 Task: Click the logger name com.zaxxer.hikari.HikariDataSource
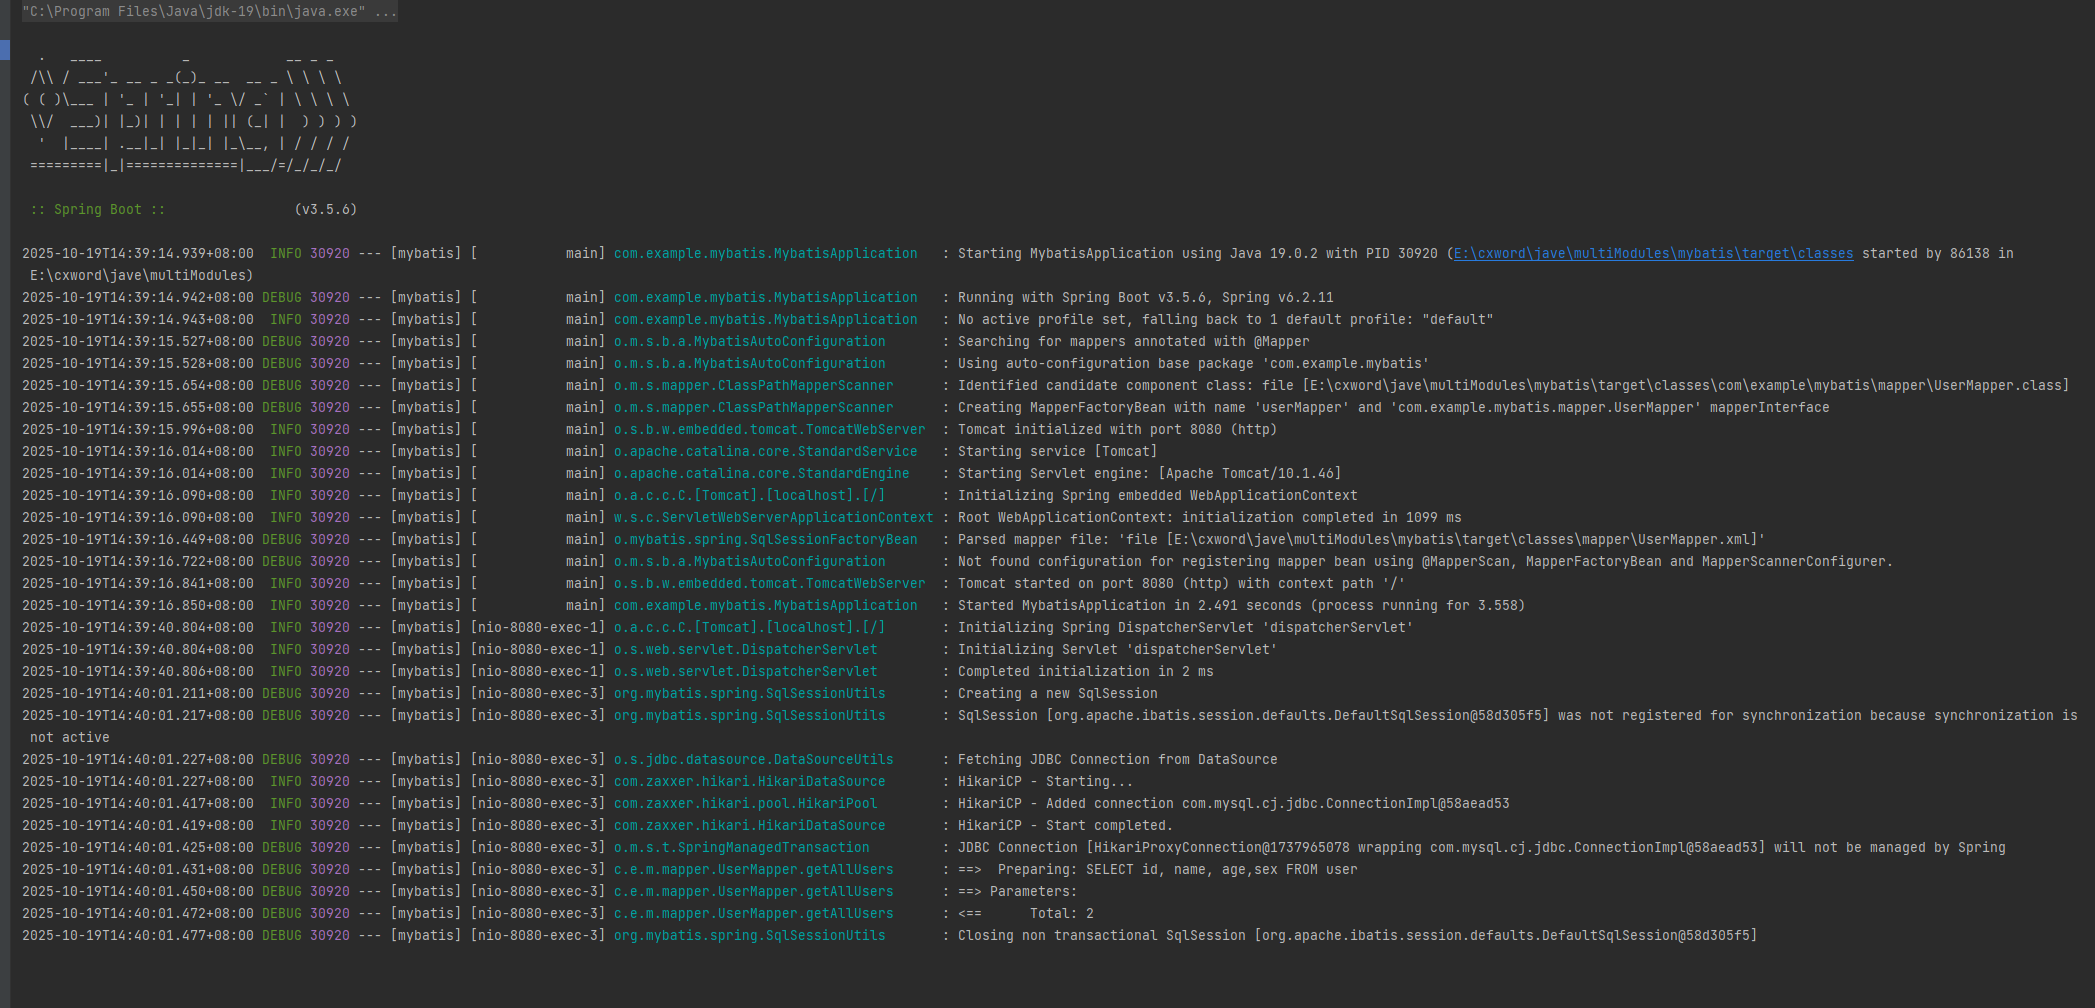(x=748, y=781)
